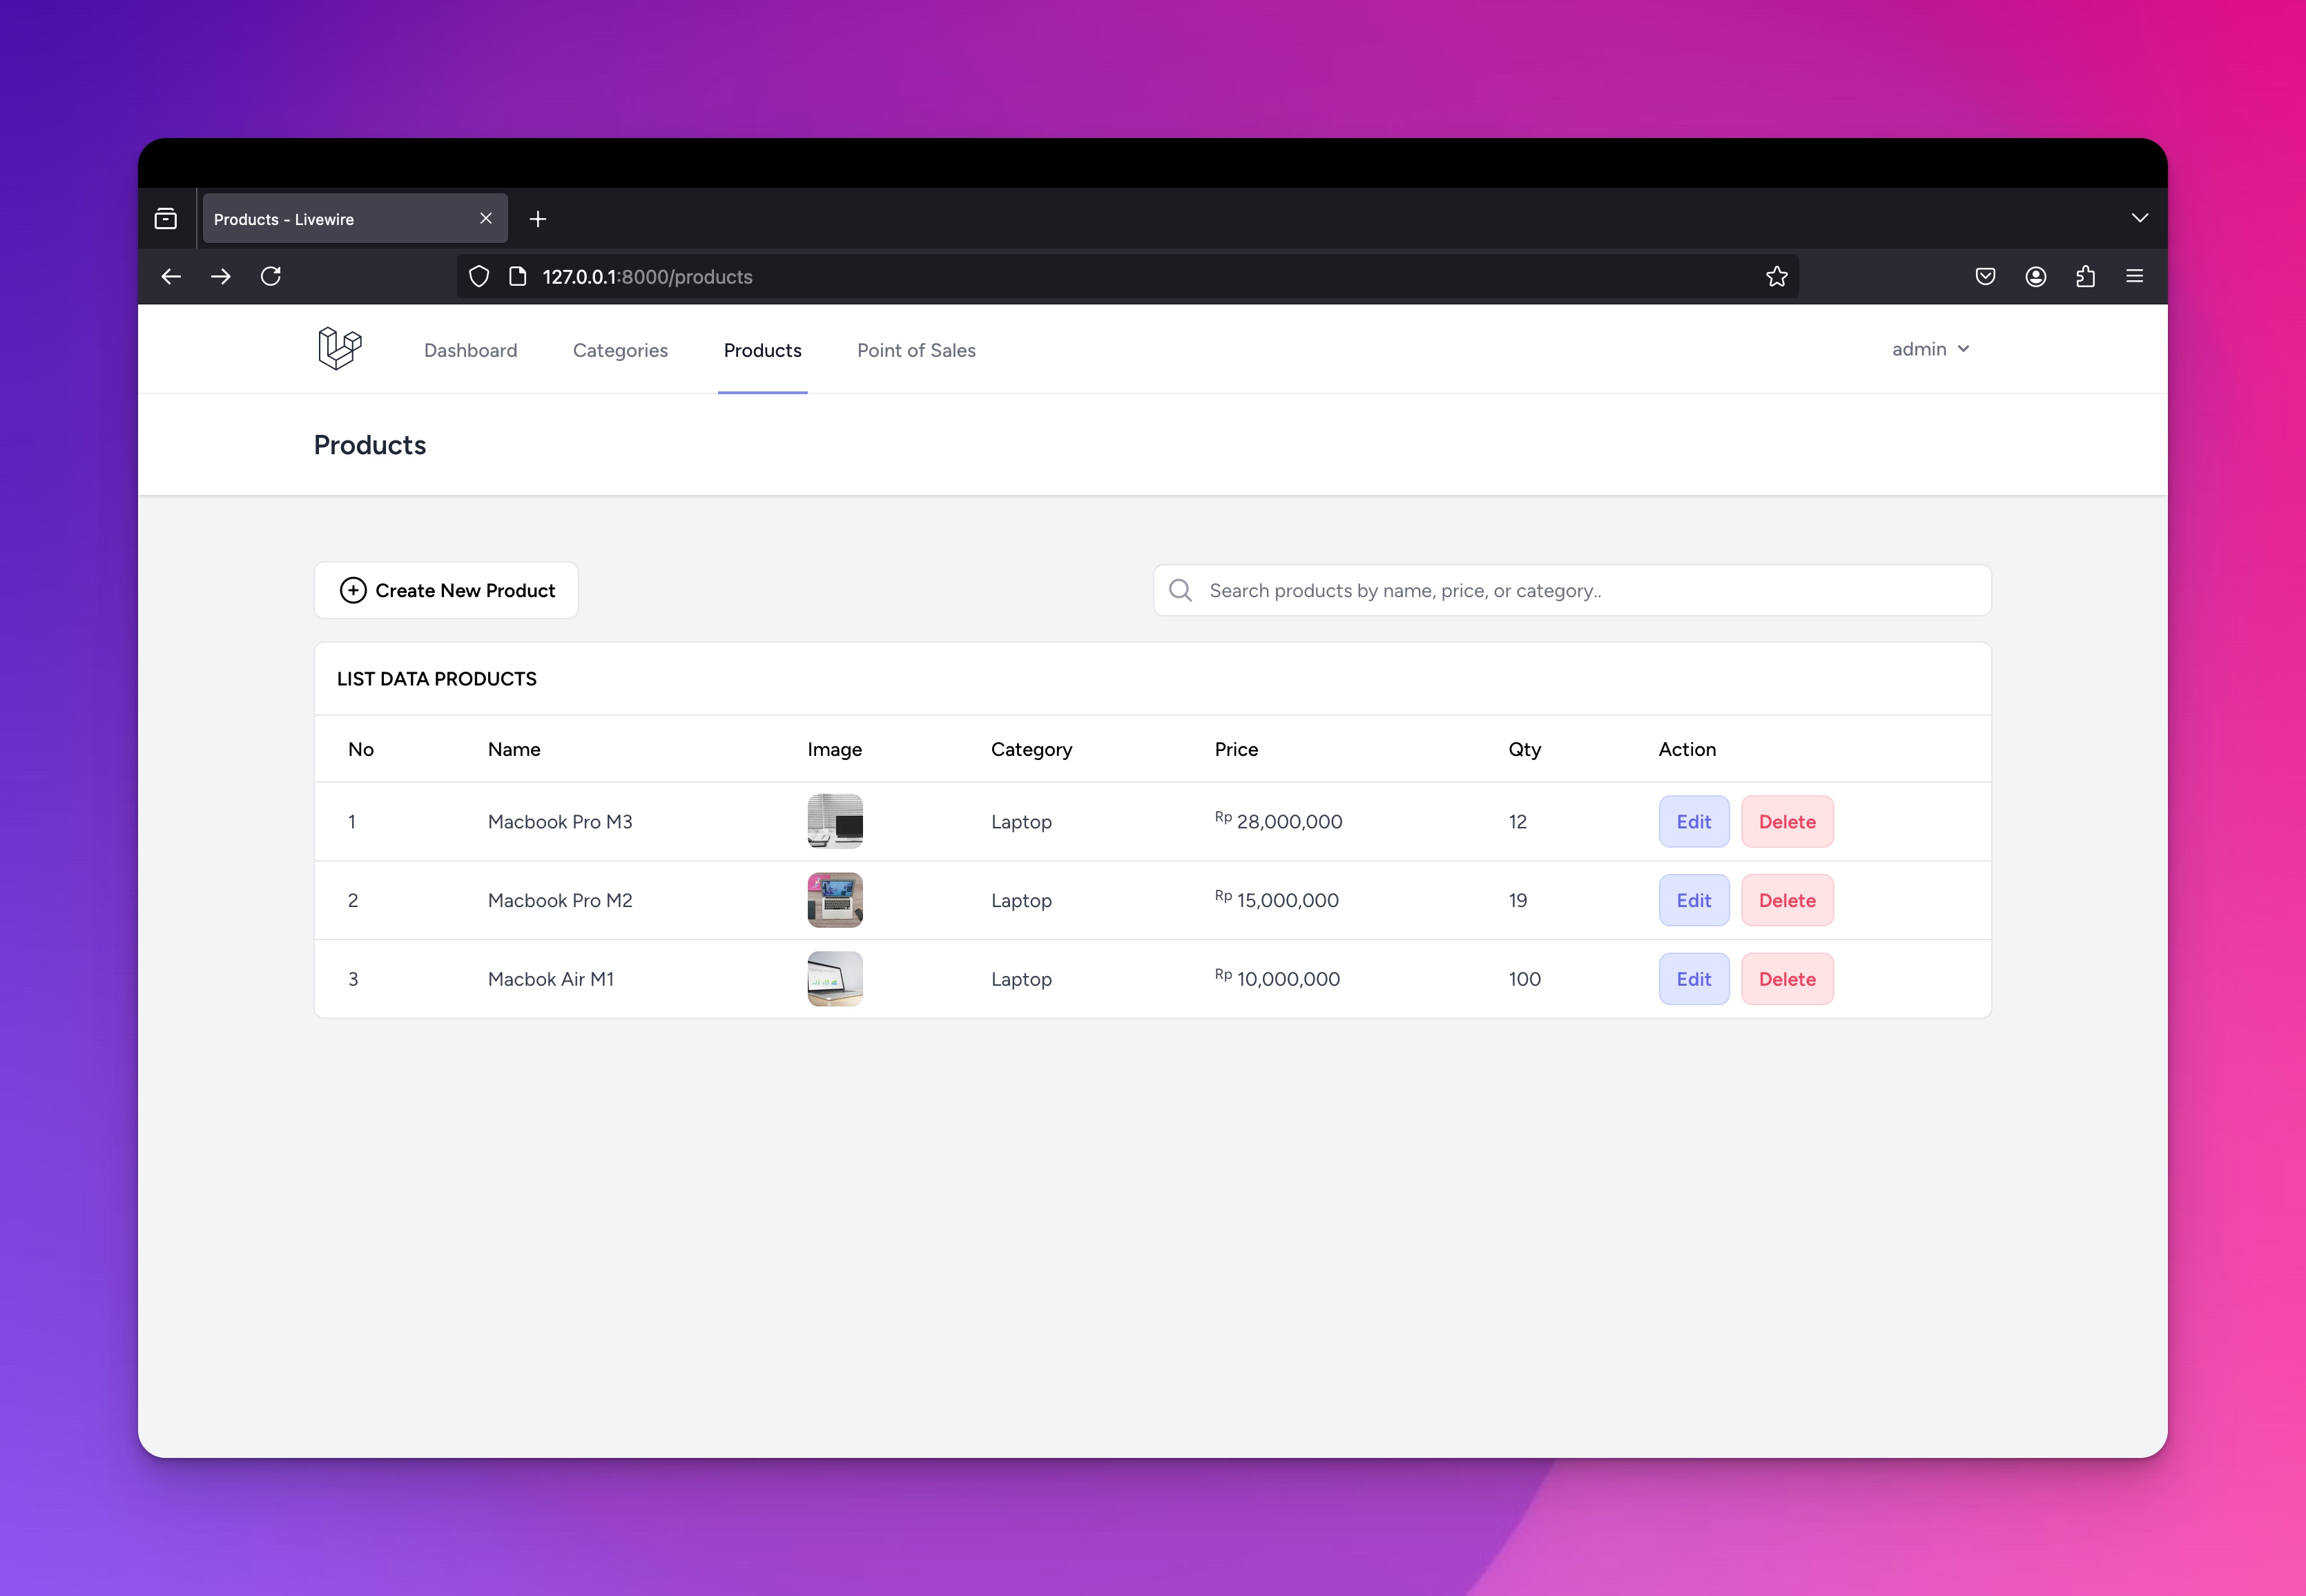Screen dimensions: 2306x1596
Task: Click the browser back arrow
Action: point(171,277)
